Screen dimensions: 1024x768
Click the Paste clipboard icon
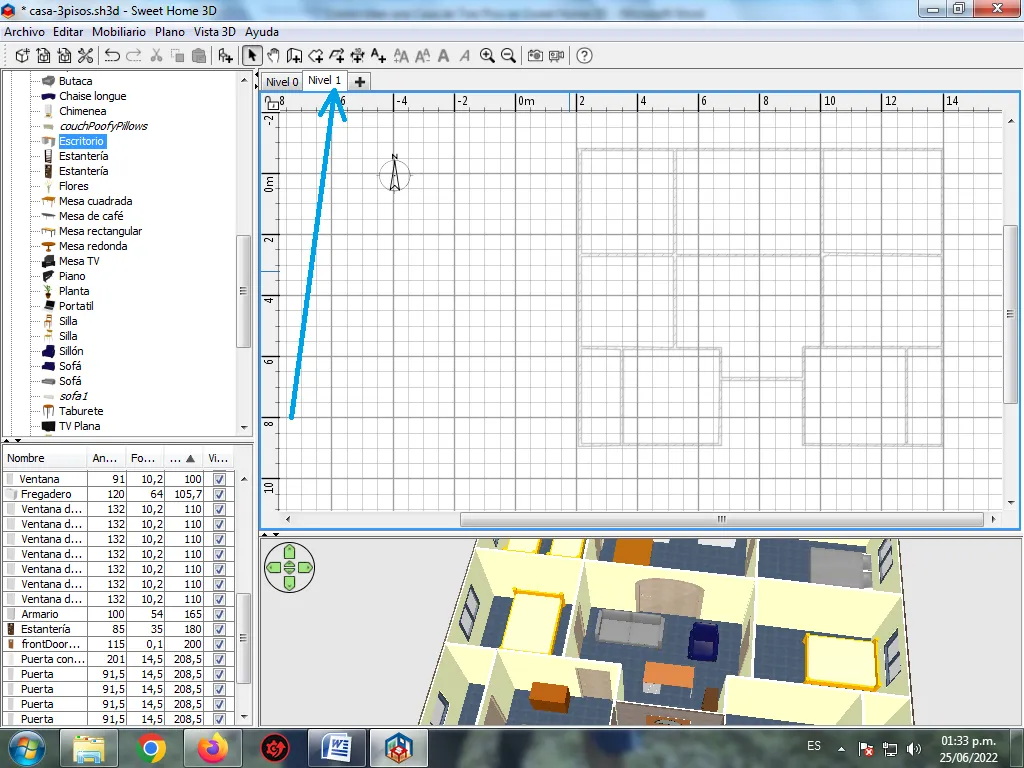[x=199, y=56]
